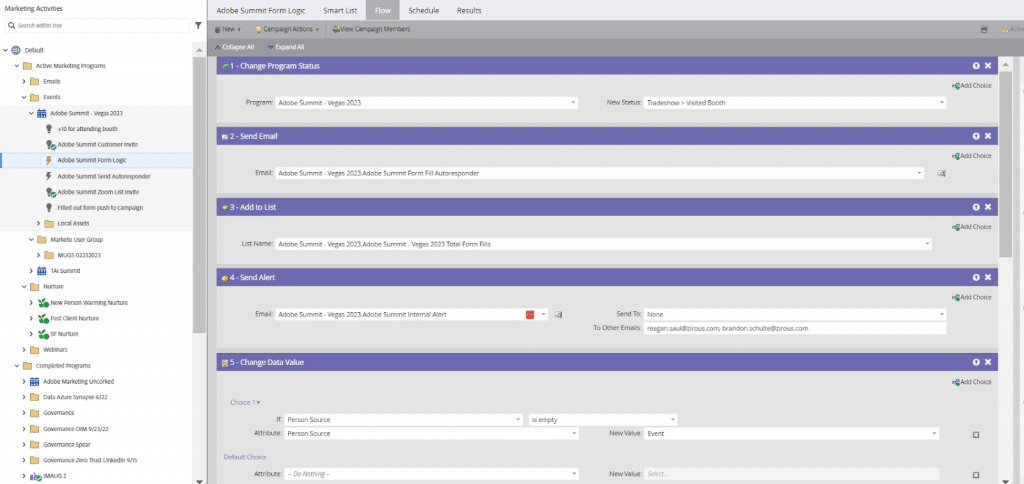The width and height of the screenshot is (1024, 484).
Task: Select the Adobe Summit Form Logic tab
Action: click(261, 10)
